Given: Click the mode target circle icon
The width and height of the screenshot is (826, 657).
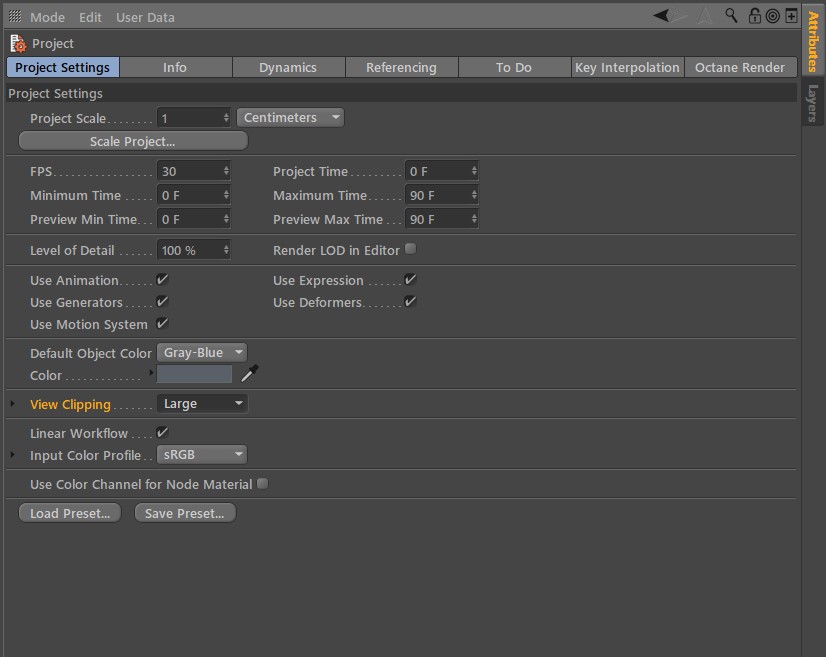Looking at the screenshot, I should [772, 16].
